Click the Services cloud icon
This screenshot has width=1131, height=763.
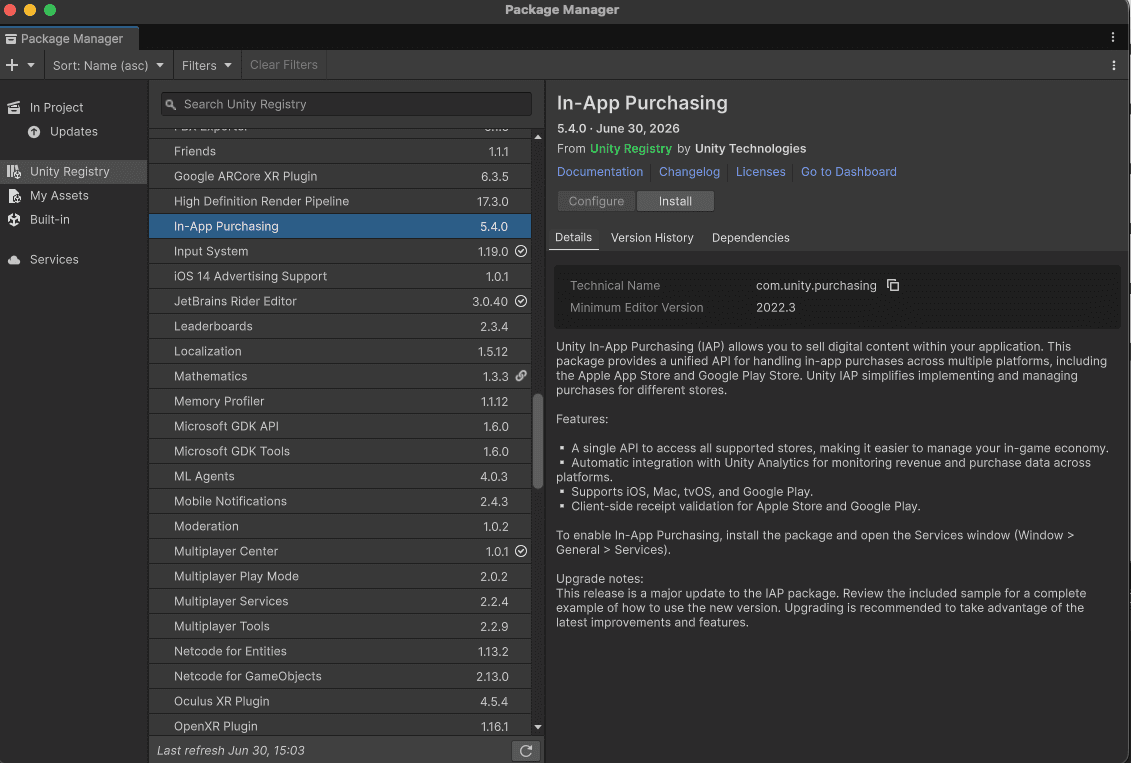(x=14, y=260)
